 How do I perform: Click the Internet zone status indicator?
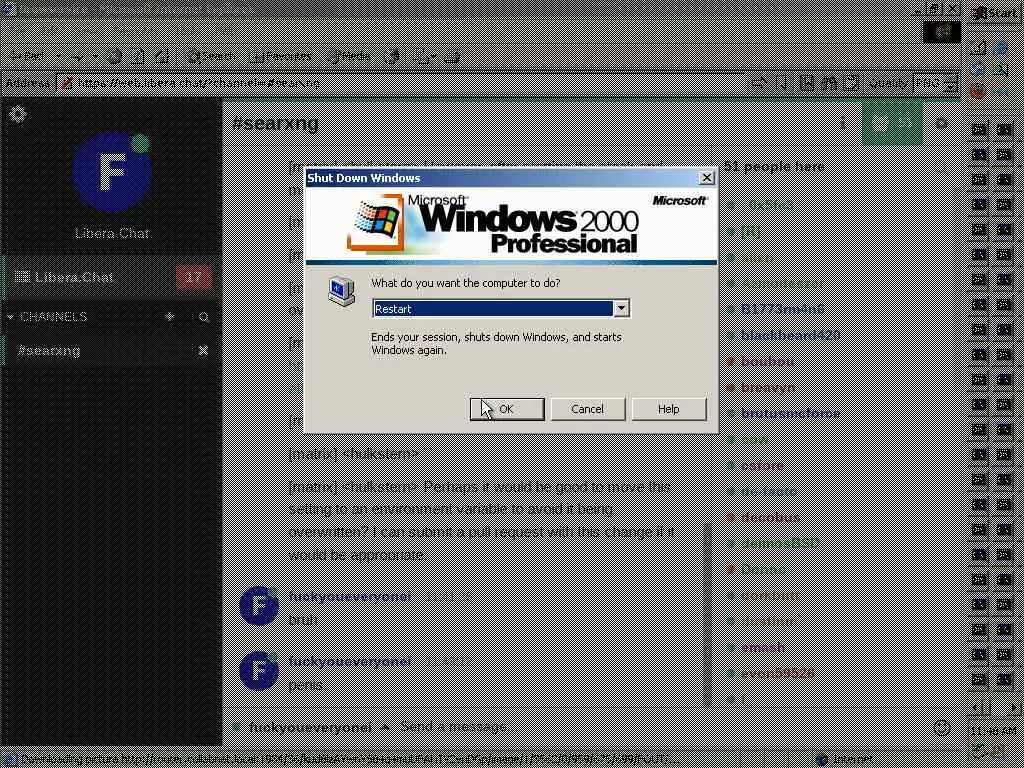click(844, 760)
